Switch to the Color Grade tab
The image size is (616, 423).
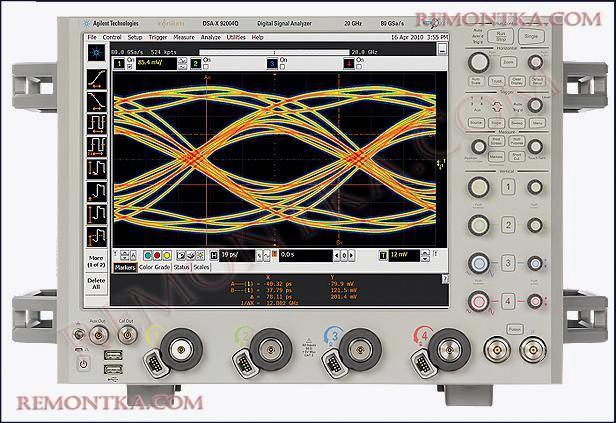154,267
